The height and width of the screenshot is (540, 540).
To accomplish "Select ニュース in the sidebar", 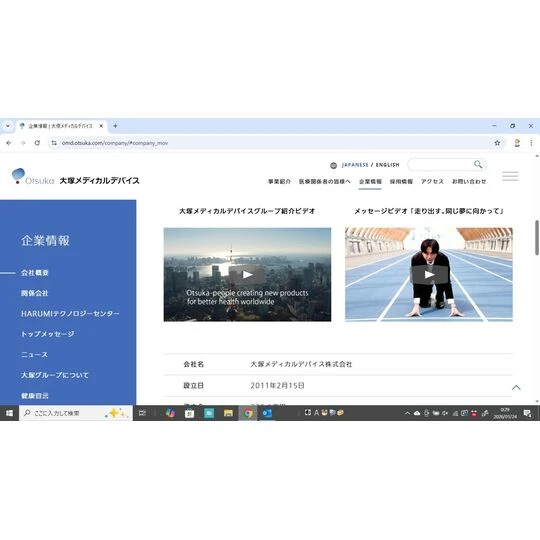I will tap(34, 355).
